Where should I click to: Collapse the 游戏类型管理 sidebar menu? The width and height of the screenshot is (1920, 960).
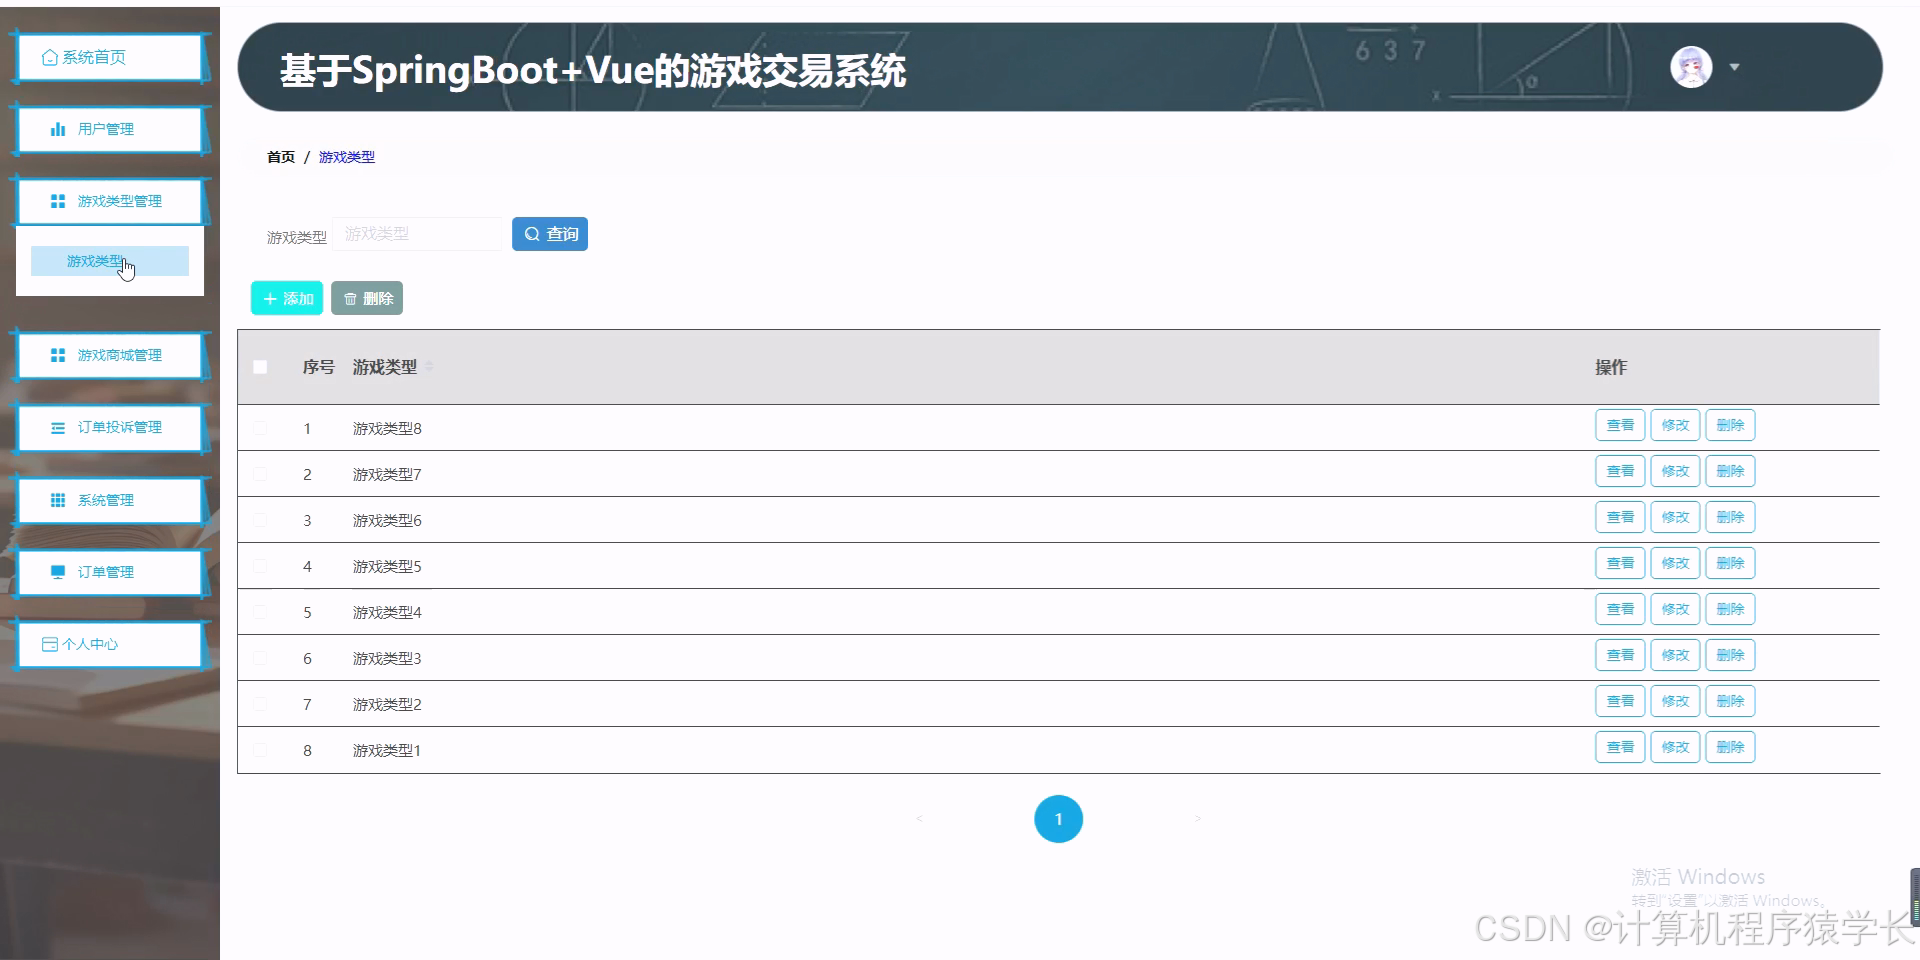click(x=110, y=201)
